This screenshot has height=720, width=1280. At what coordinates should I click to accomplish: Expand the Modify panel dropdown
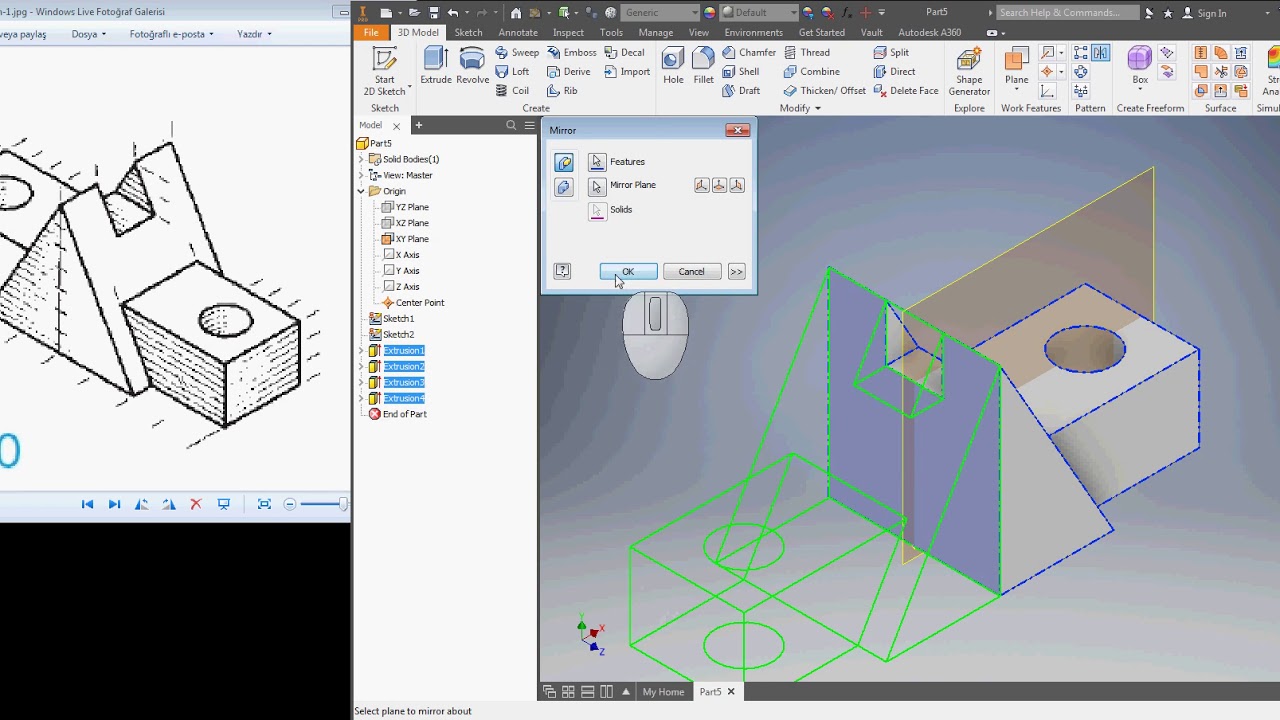[800, 108]
